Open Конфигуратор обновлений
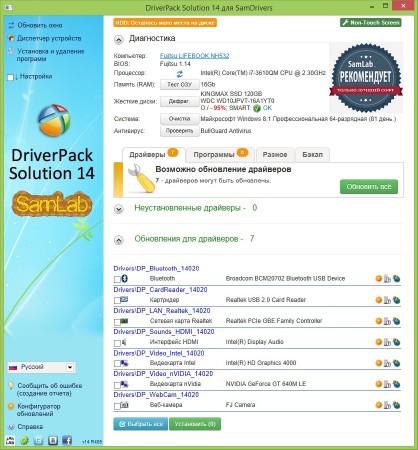Image resolution: width=418 pixels, height=450 pixels. [39, 410]
